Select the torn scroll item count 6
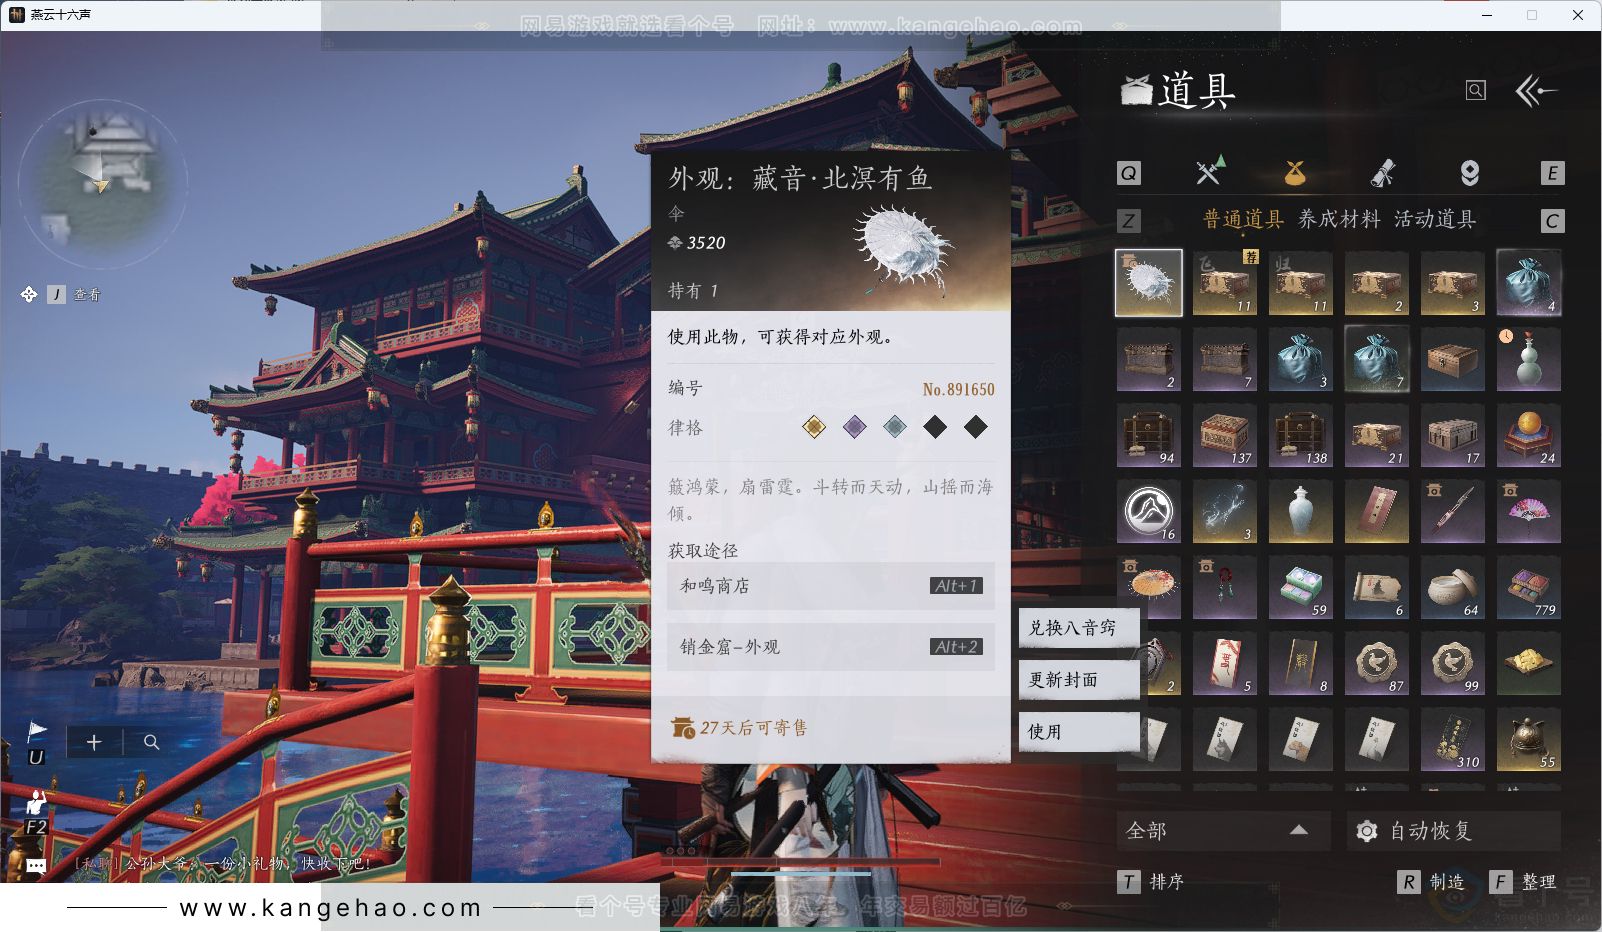This screenshot has height=932, width=1602. point(1377,587)
